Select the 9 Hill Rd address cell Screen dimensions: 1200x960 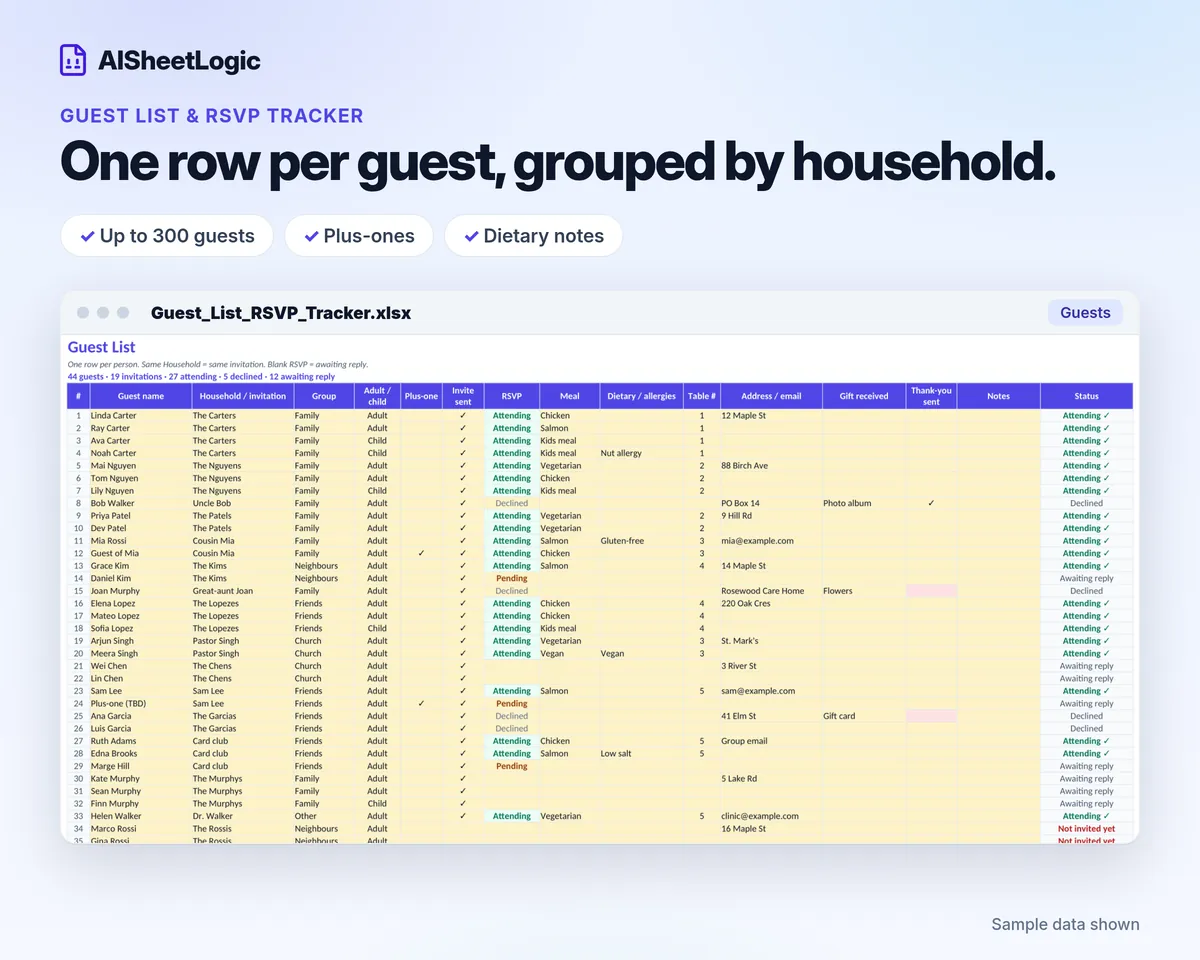[771, 515]
